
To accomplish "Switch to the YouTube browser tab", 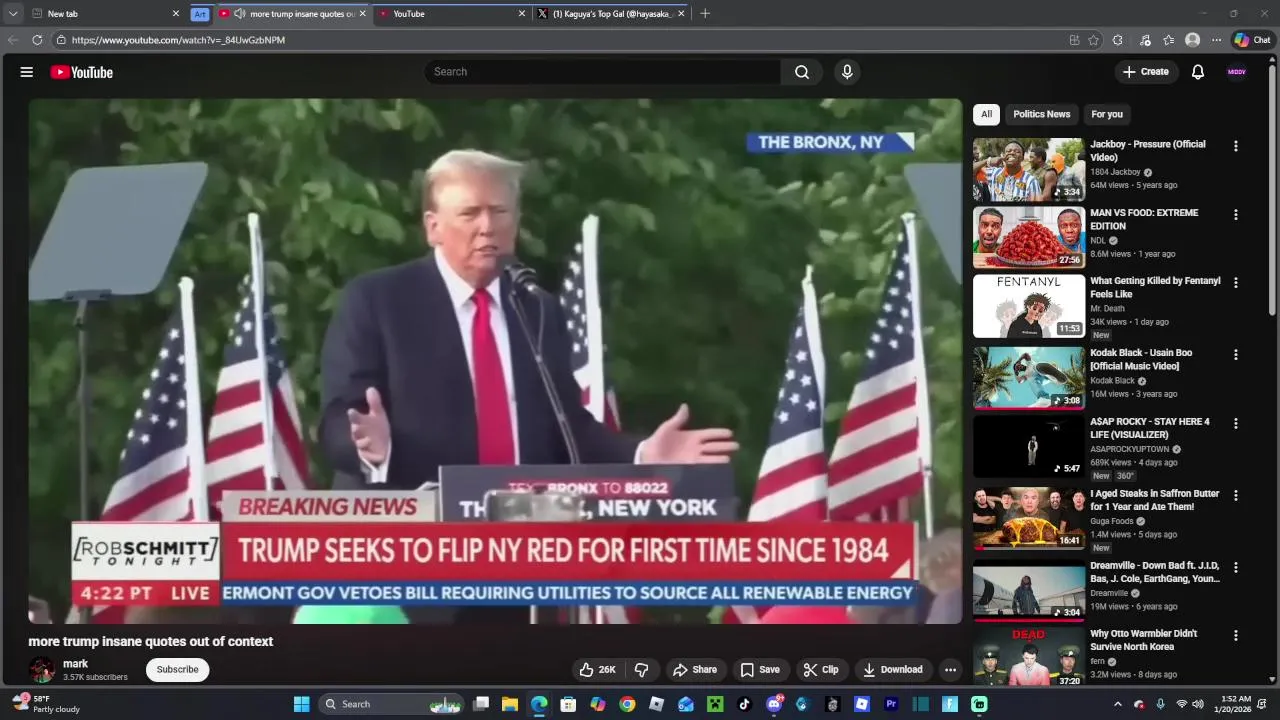I will click(452, 14).
